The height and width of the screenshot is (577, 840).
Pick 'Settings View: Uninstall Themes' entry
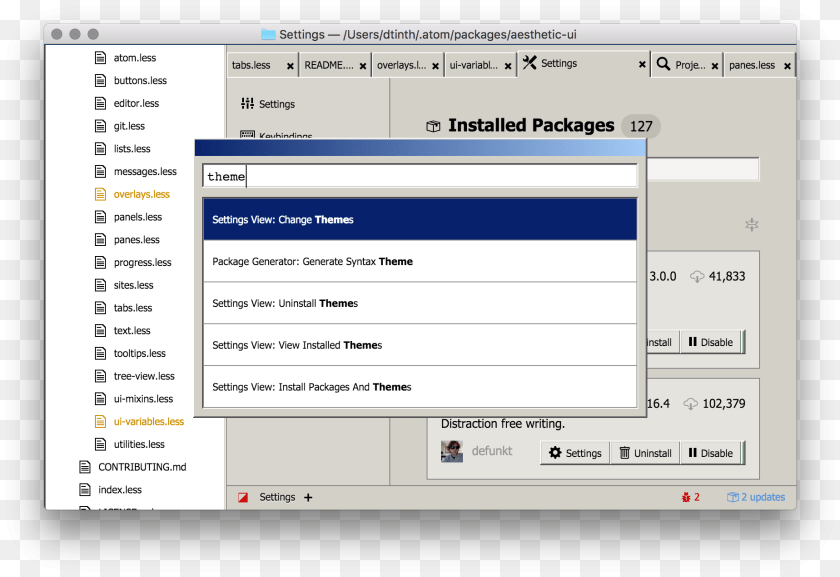click(420, 303)
